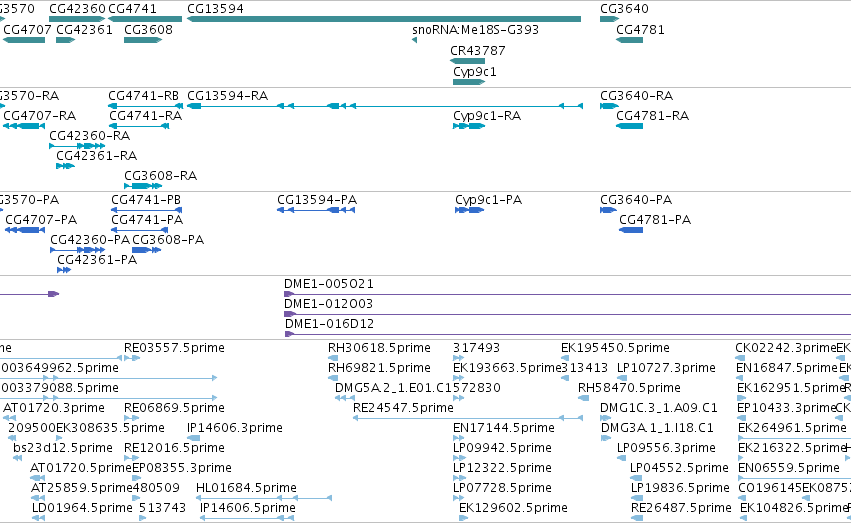Click the CG4741-PA coding sequence label
The width and height of the screenshot is (851, 523).
pyautogui.click(x=147, y=220)
